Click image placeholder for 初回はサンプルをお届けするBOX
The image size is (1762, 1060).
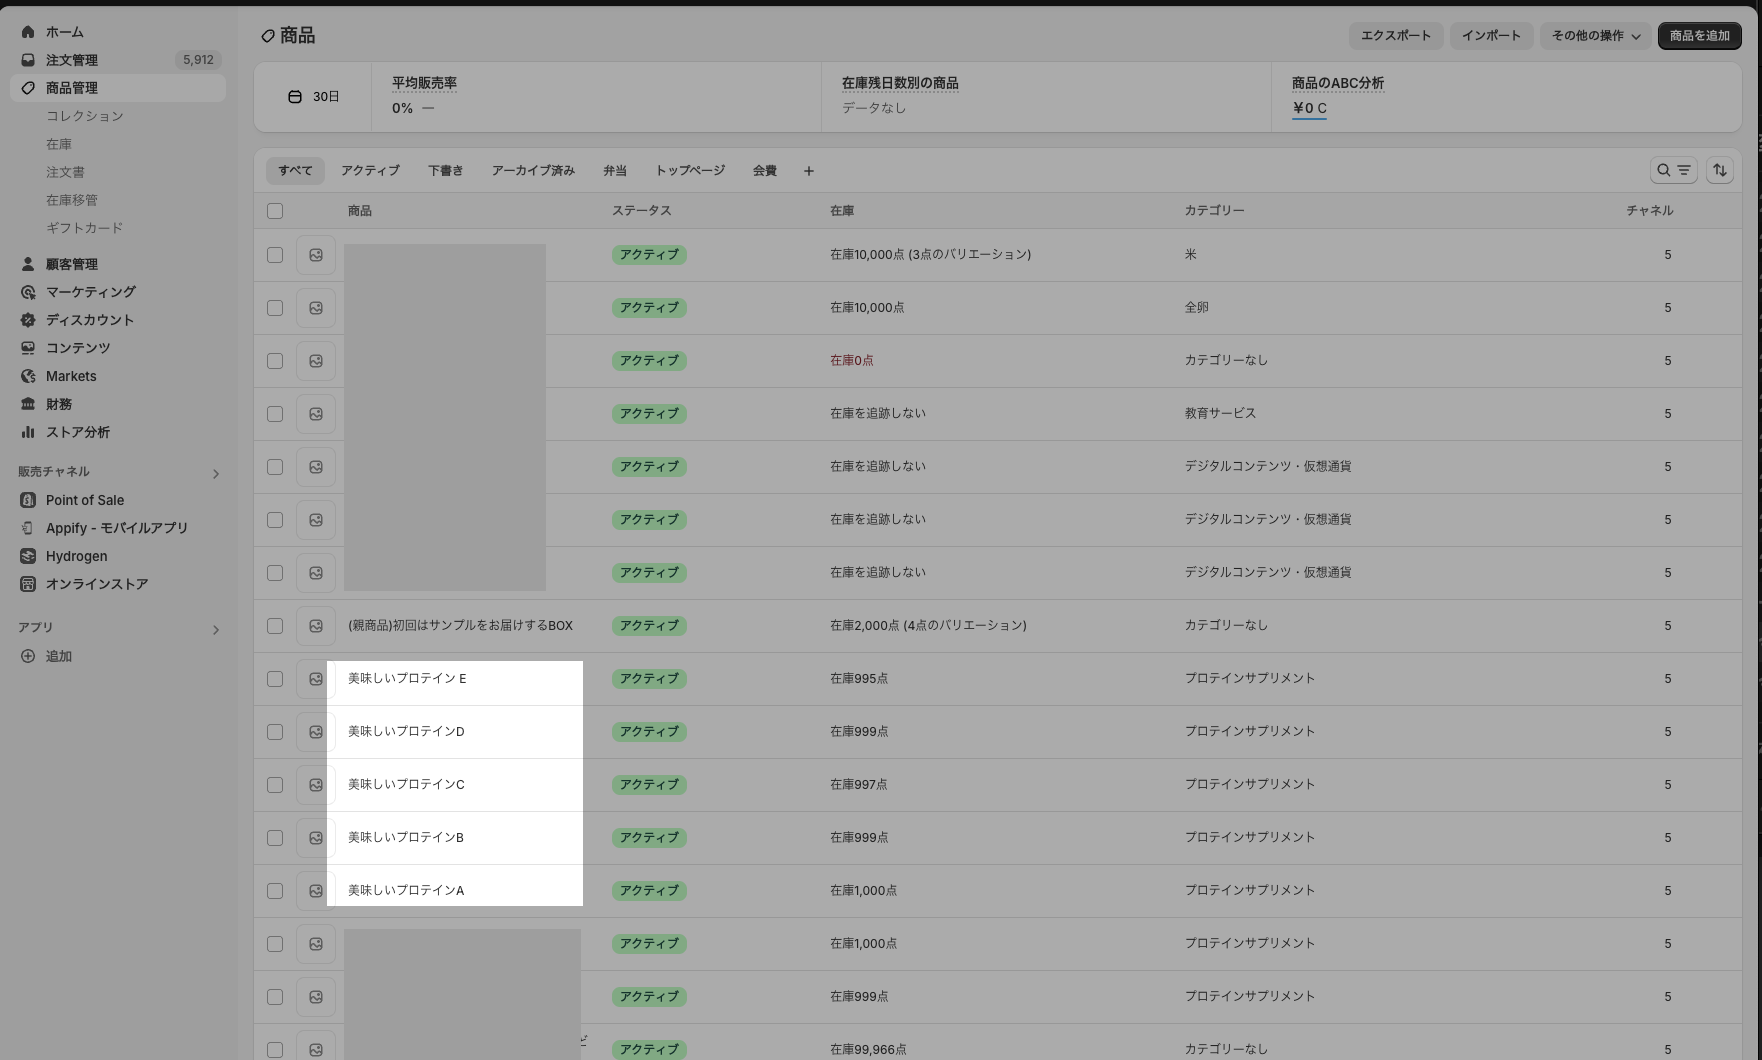[x=316, y=626]
